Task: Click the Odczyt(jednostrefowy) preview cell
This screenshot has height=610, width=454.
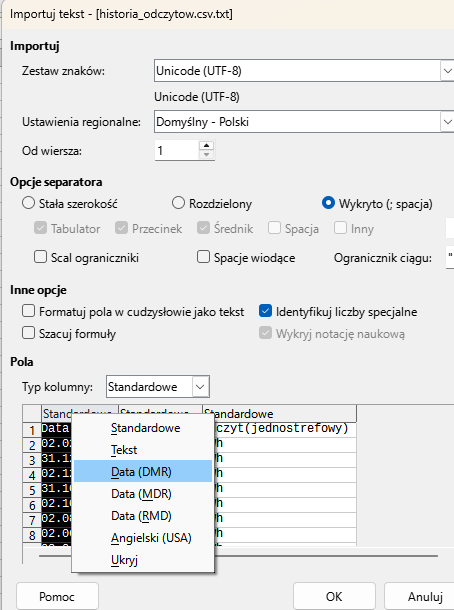Action: (x=285, y=428)
